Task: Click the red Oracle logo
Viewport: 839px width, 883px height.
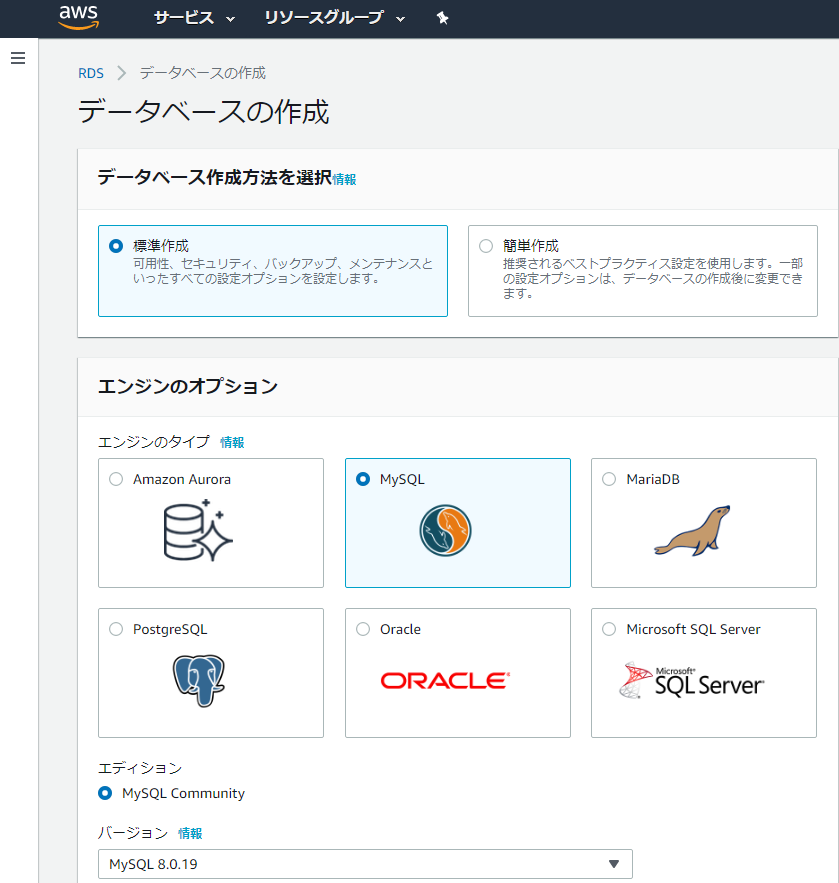Action: coord(445,681)
